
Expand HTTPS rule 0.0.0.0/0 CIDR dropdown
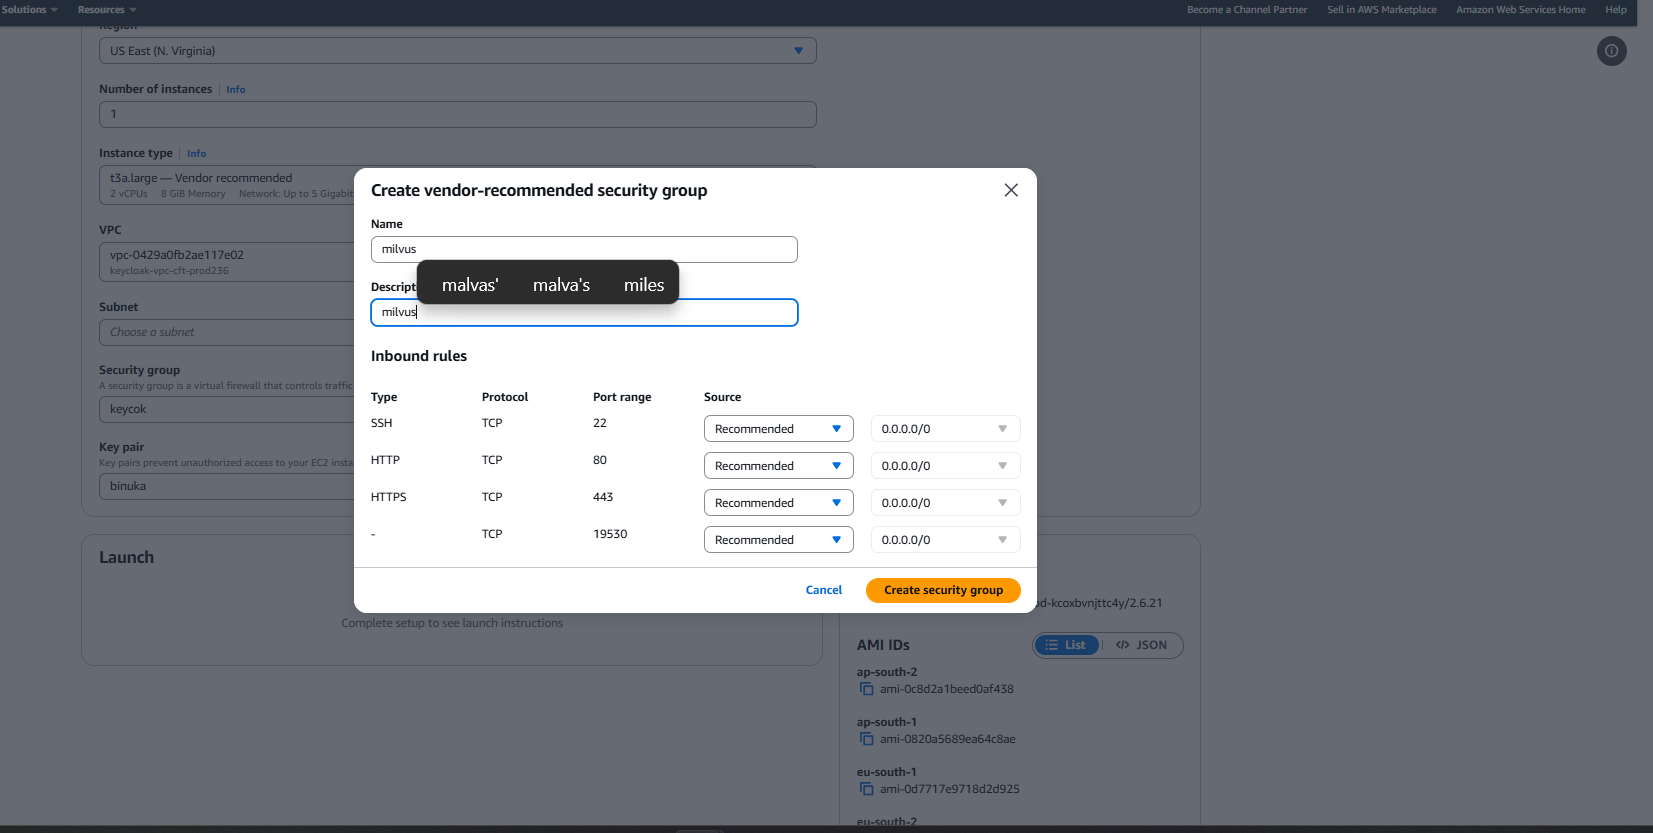[x=945, y=503]
